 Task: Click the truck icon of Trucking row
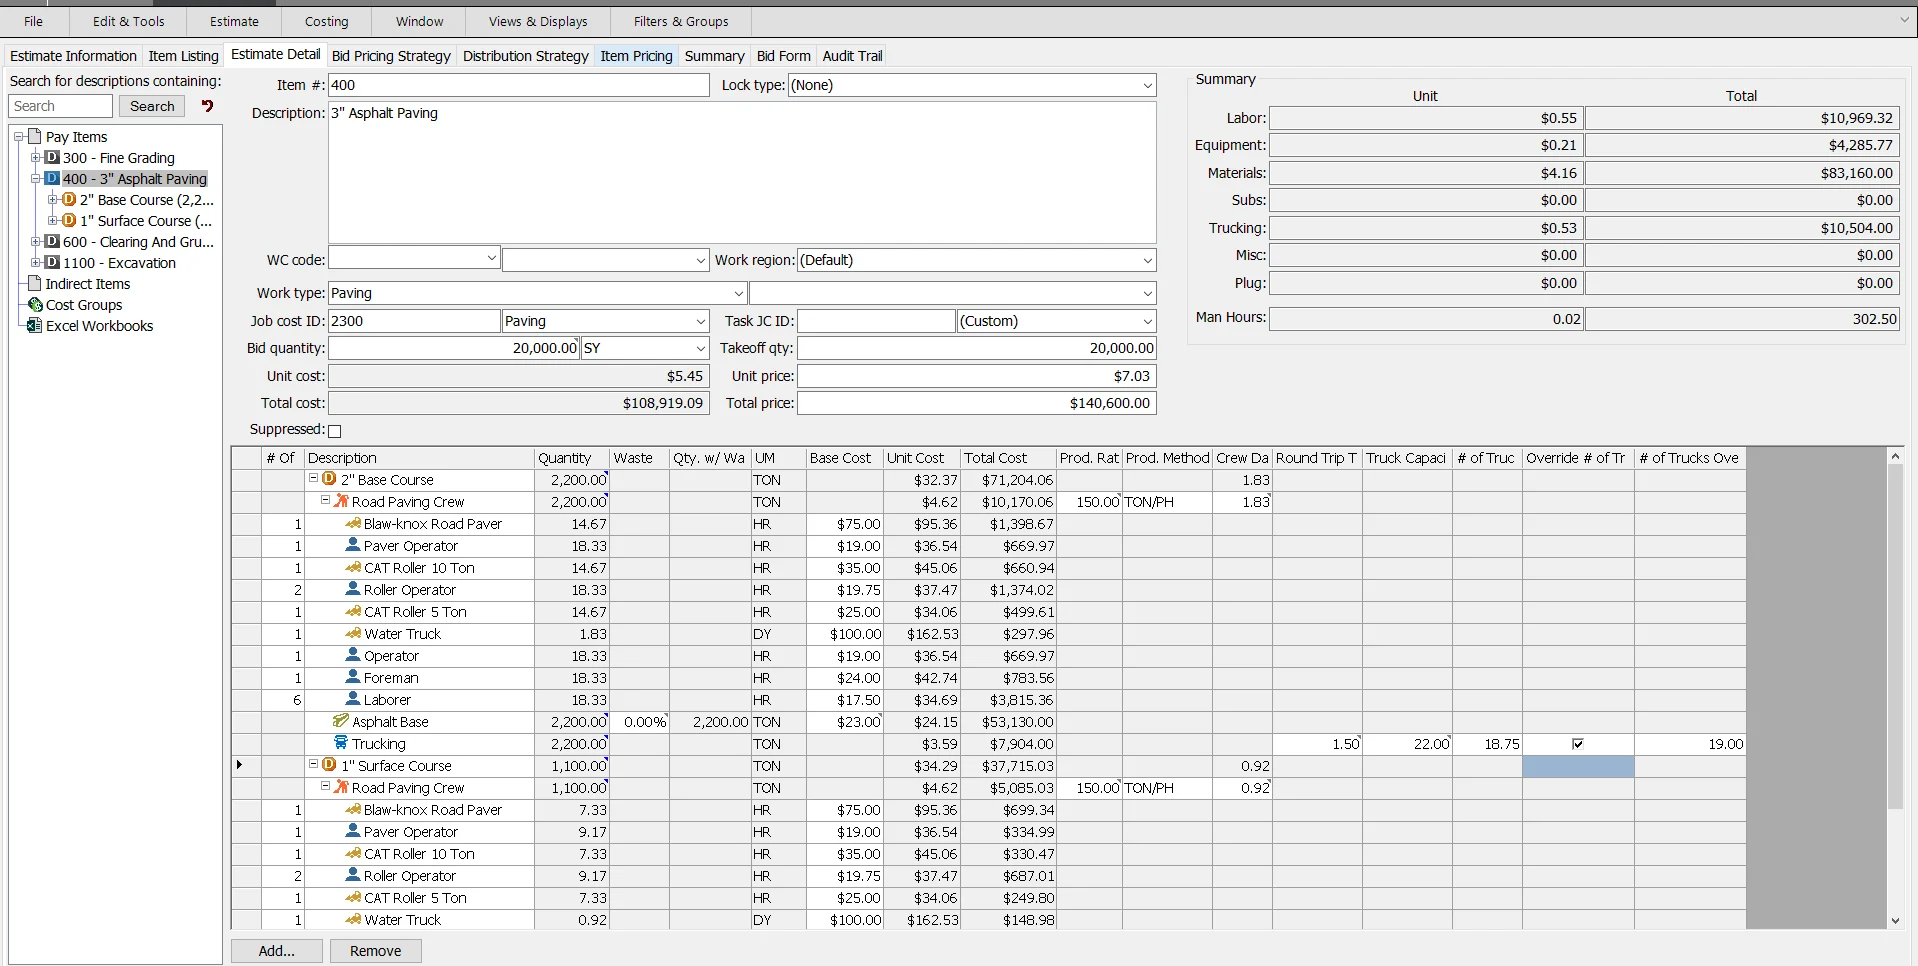click(x=341, y=743)
